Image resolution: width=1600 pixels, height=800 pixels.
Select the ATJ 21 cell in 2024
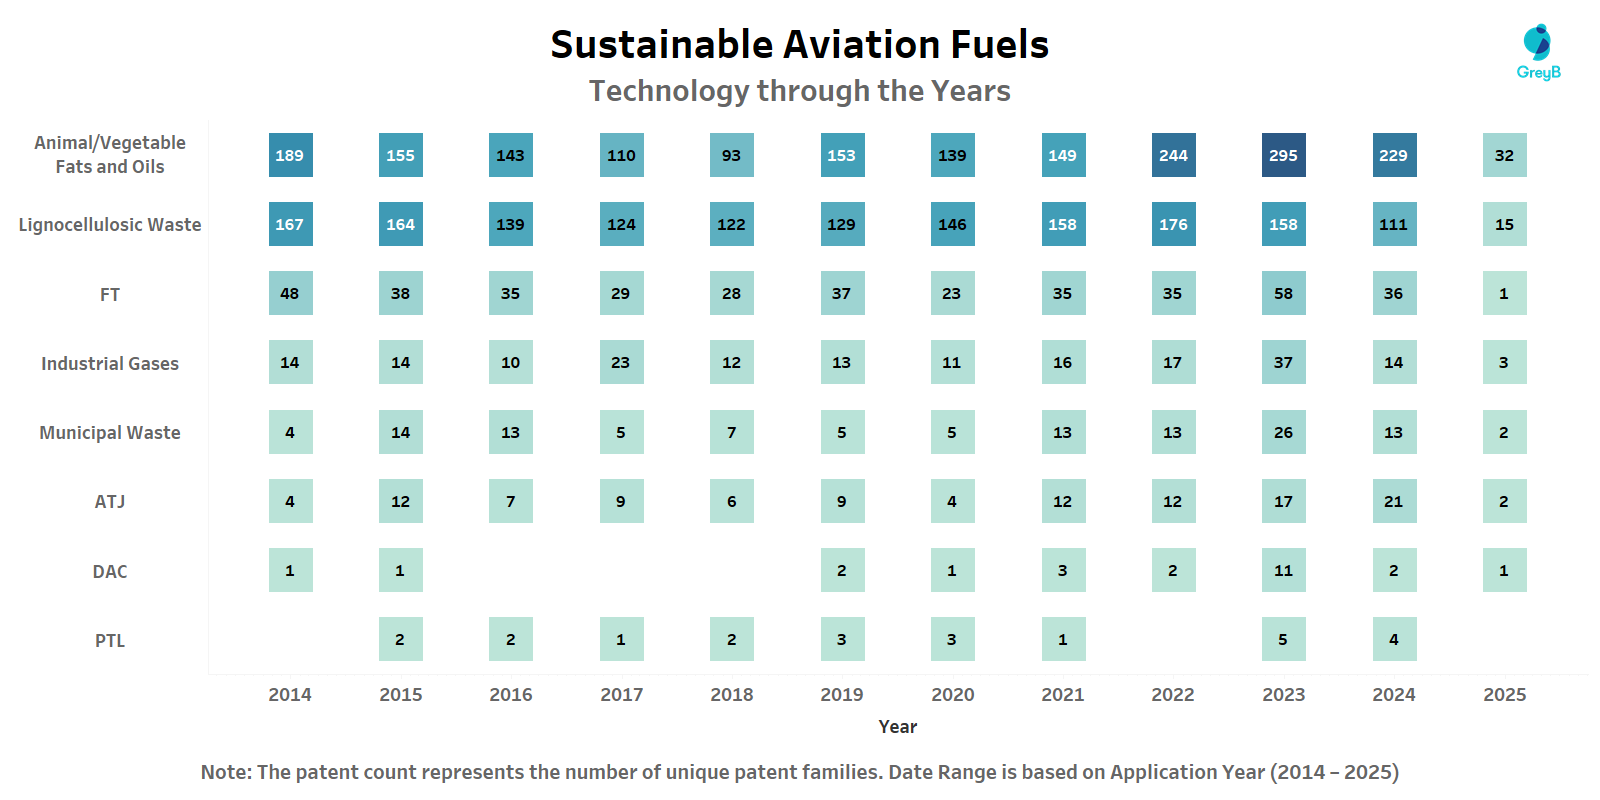pos(1394,501)
